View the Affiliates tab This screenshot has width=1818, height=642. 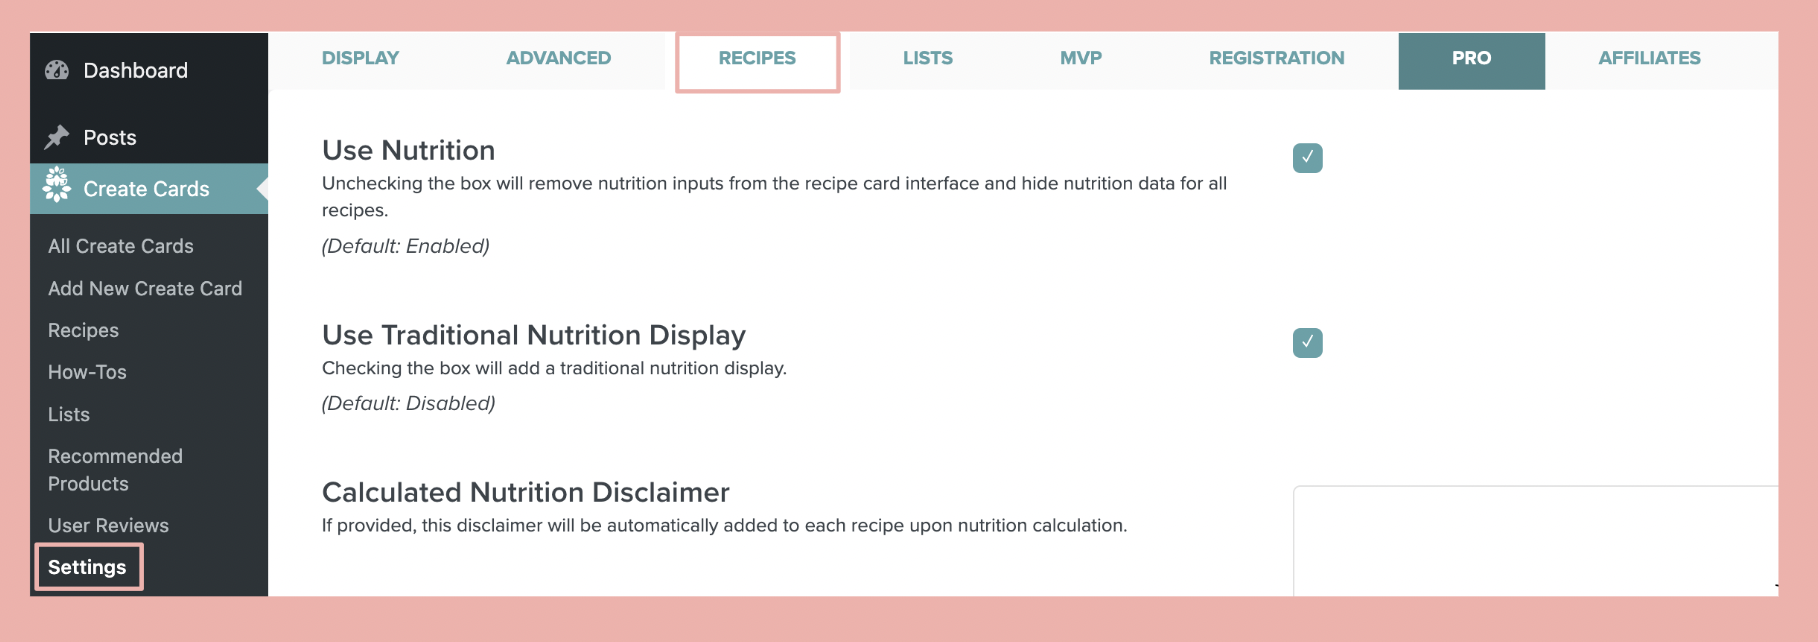coord(1649,58)
